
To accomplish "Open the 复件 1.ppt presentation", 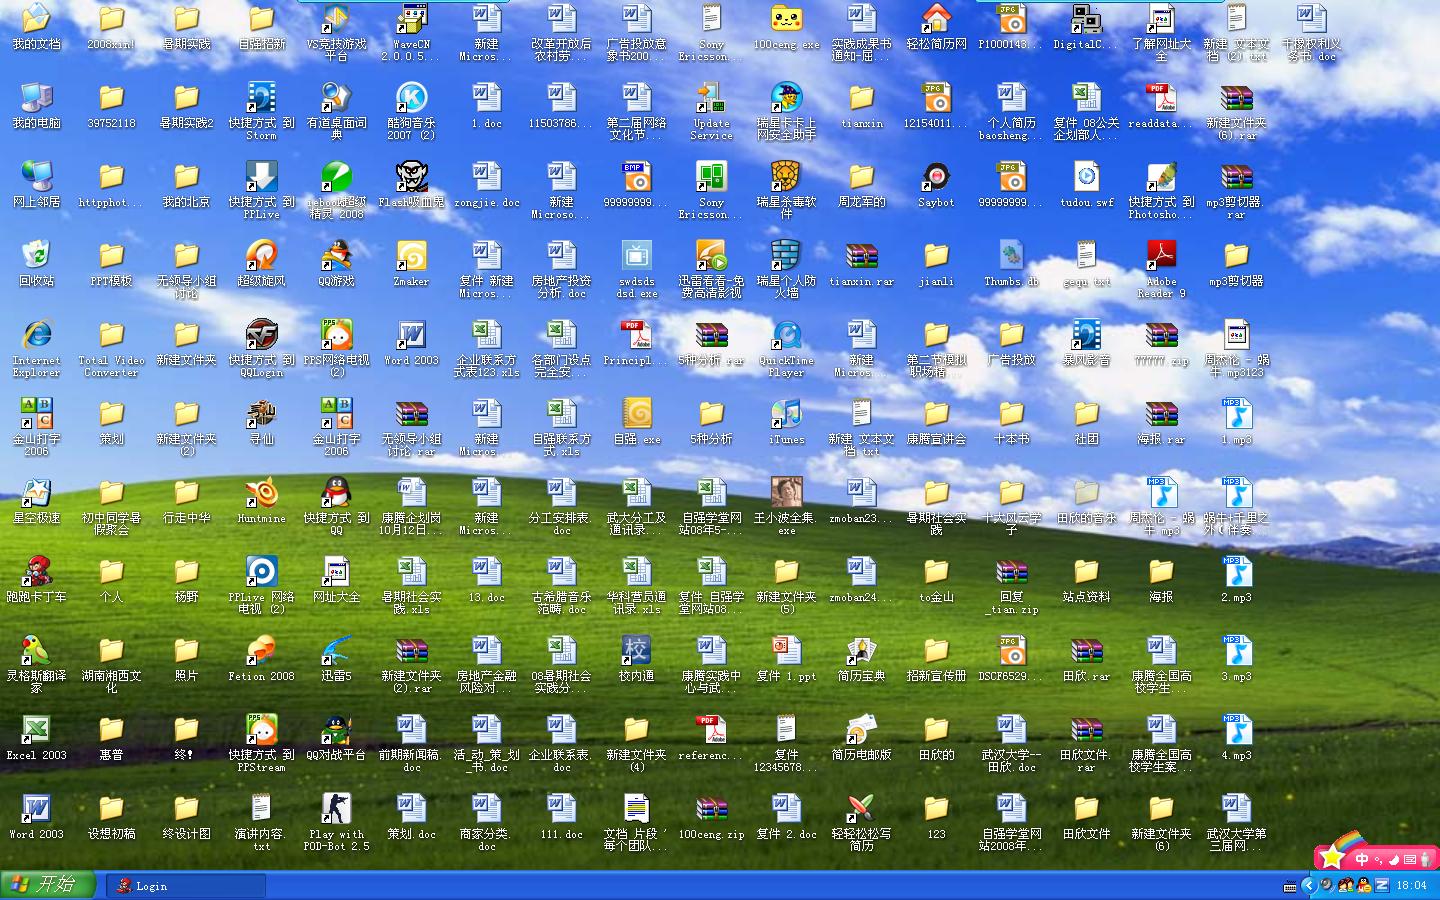I will click(x=786, y=658).
